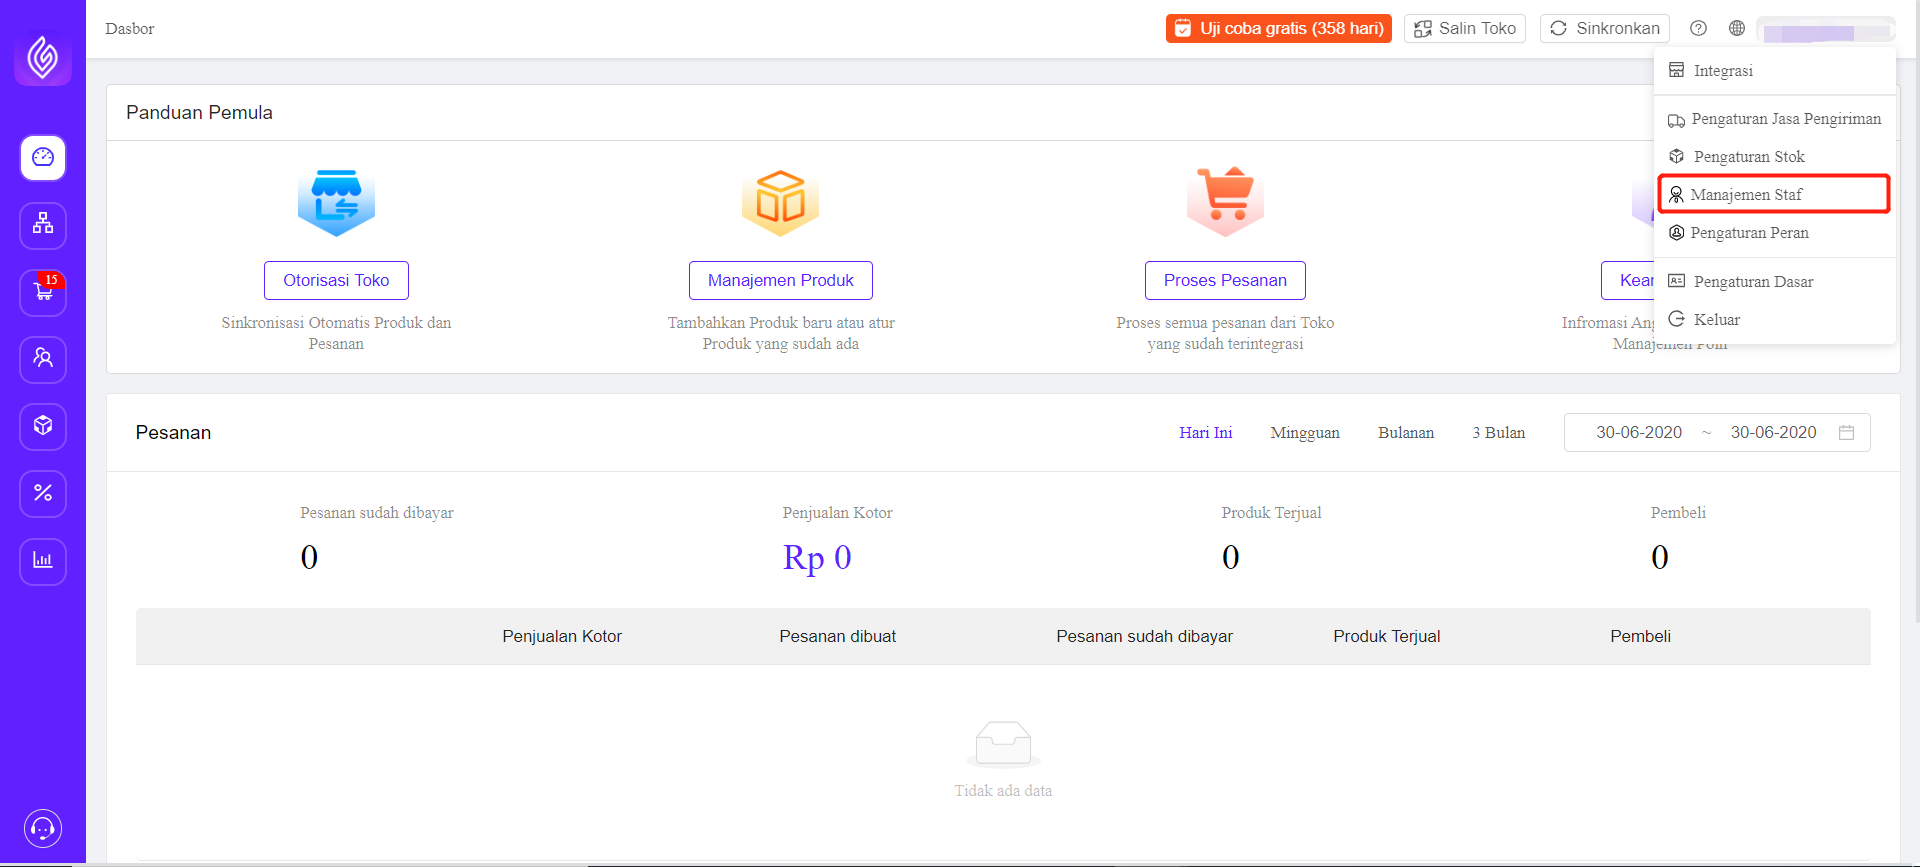The height and width of the screenshot is (867, 1920).
Task: Switch order filter to Bulanan
Action: 1406,433
